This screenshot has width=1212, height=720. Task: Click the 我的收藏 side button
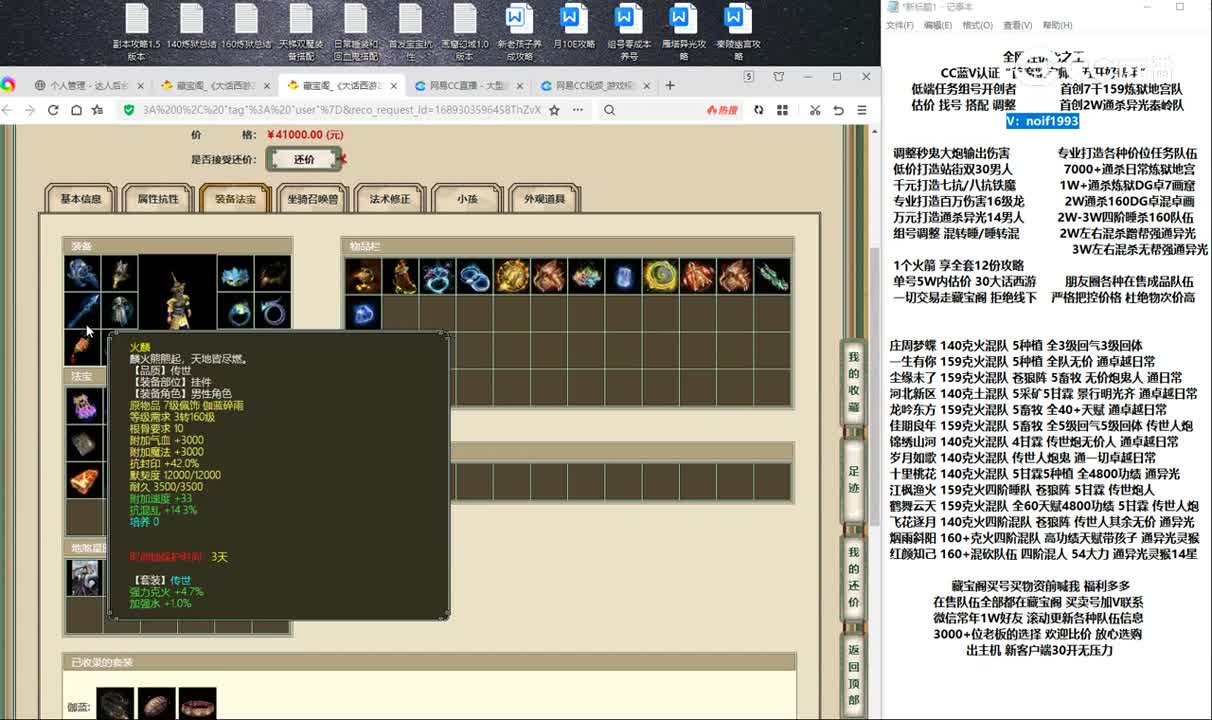point(854,383)
